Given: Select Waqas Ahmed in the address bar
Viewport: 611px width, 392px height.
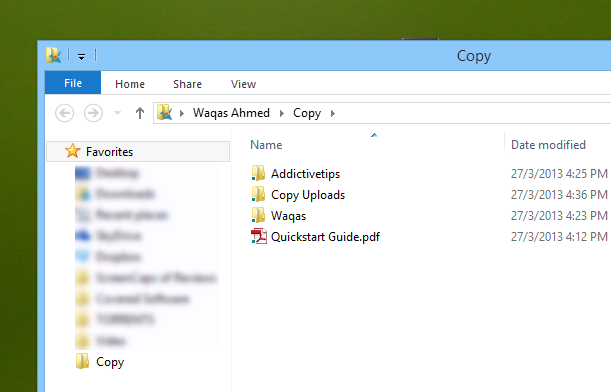Looking at the screenshot, I should 231,113.
